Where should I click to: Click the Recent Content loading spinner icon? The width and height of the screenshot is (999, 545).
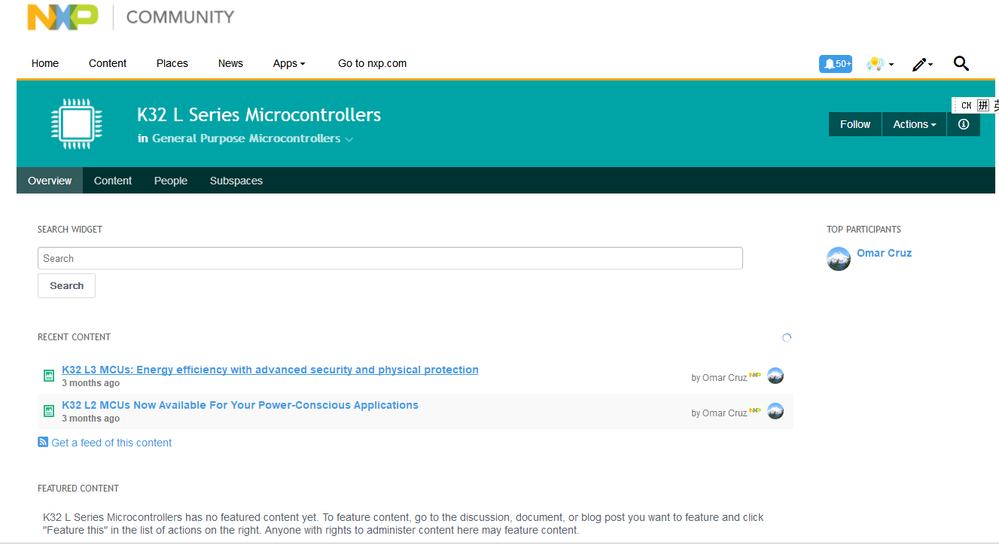[x=786, y=338]
